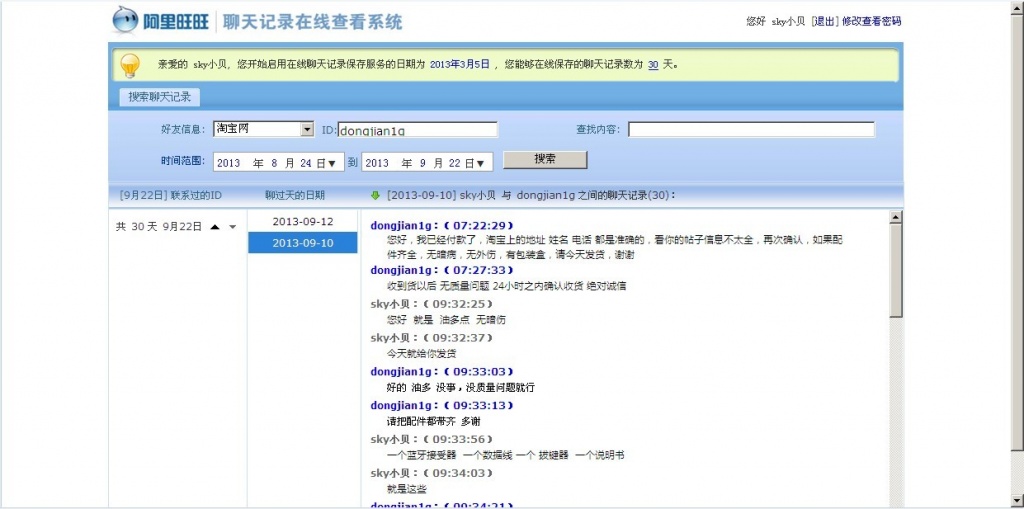The width and height of the screenshot is (1024, 509).
Task: Click the message 请把配件都带齐 多谢
Action: click(434, 421)
